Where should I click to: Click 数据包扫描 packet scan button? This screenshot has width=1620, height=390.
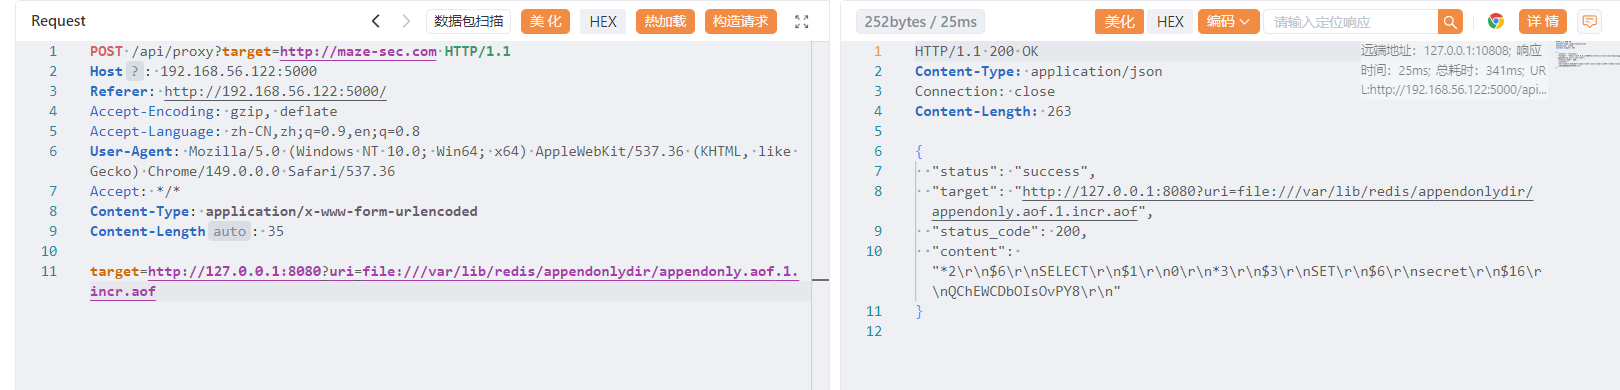[x=468, y=21]
